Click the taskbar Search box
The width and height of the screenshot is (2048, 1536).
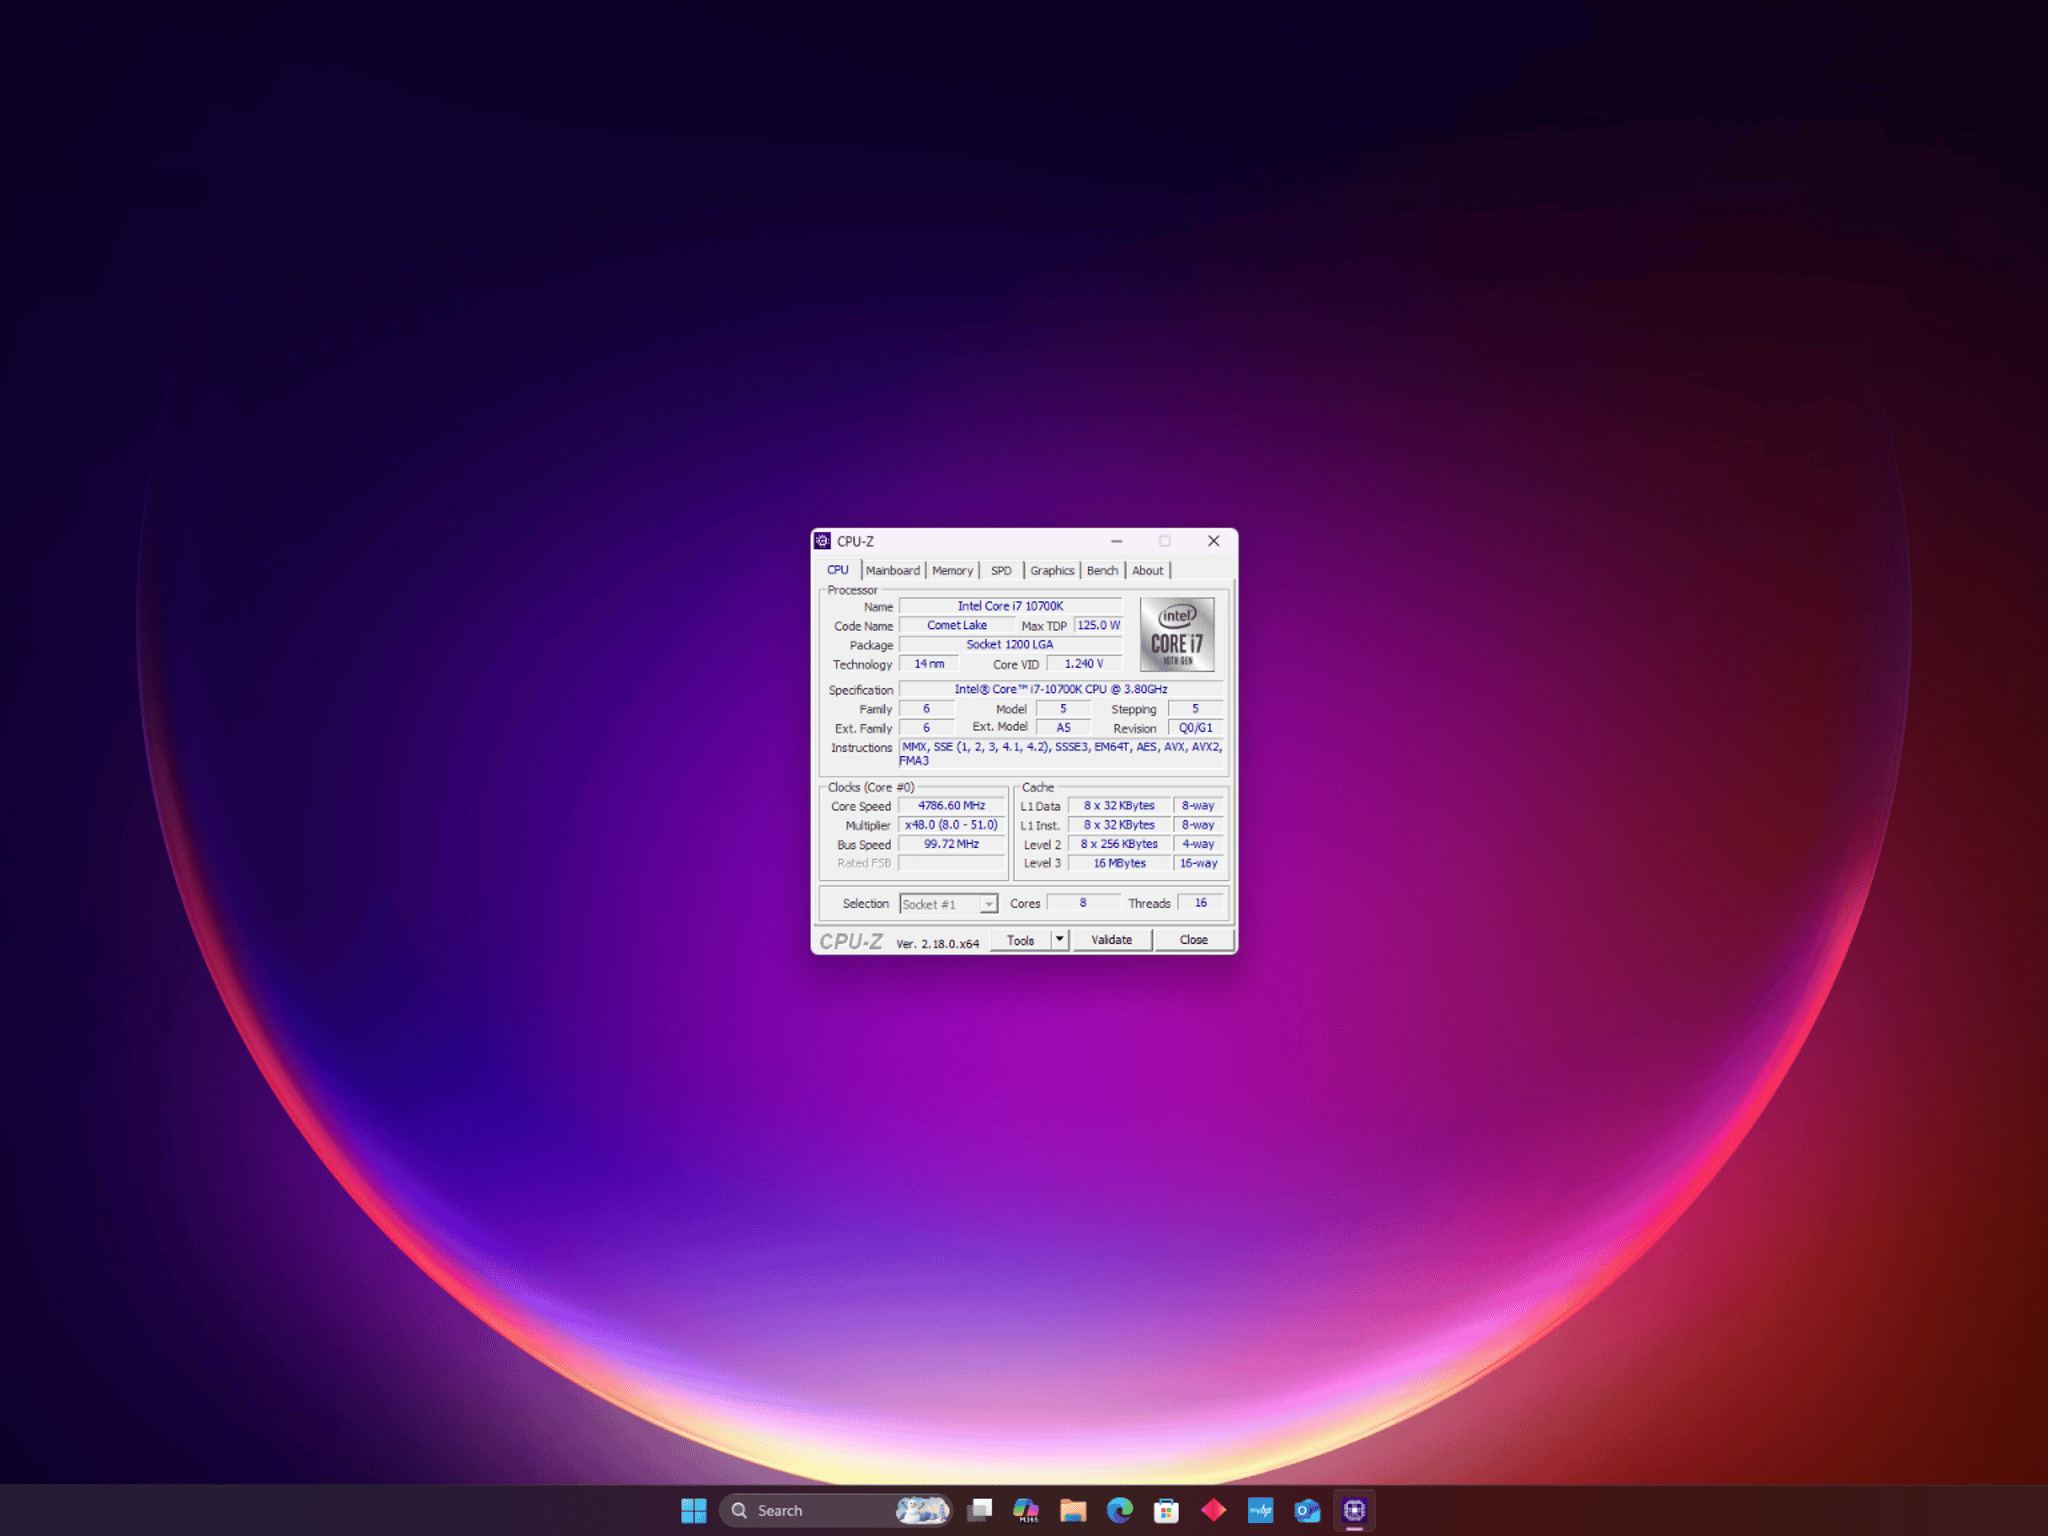pos(835,1510)
